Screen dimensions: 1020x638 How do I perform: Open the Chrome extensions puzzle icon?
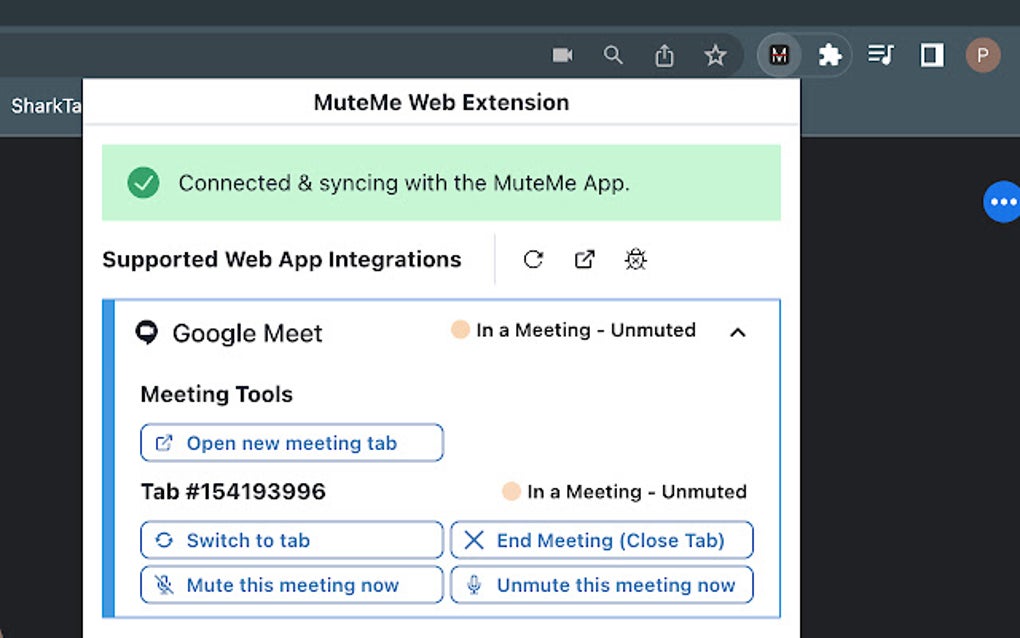pyautogui.click(x=830, y=55)
